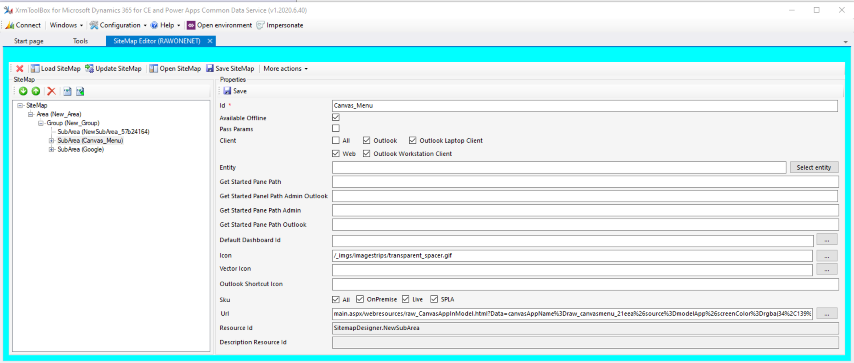Click Get Started Panel Path Admin Outlook field
This screenshot has height=363, width=854.
click(584, 196)
